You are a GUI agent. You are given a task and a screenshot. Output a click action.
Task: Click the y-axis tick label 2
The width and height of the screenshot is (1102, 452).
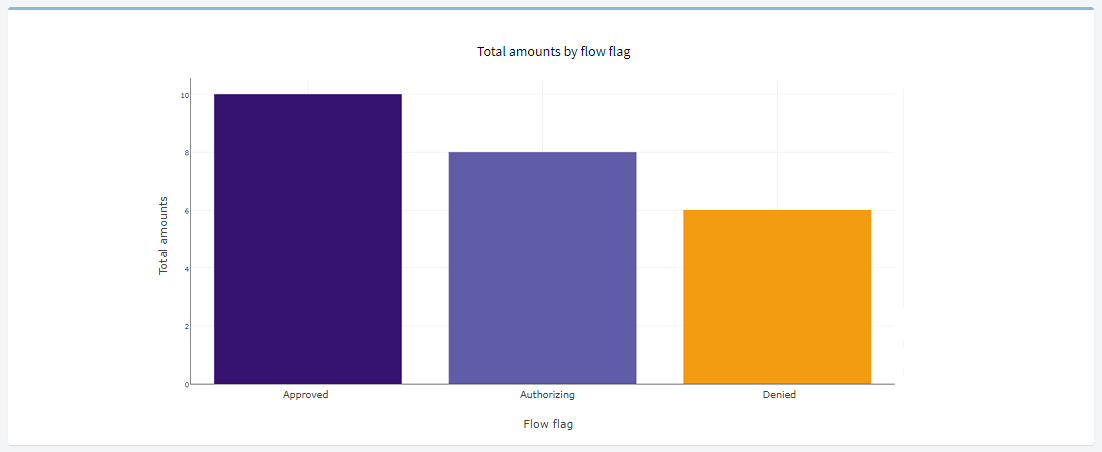[x=186, y=326]
